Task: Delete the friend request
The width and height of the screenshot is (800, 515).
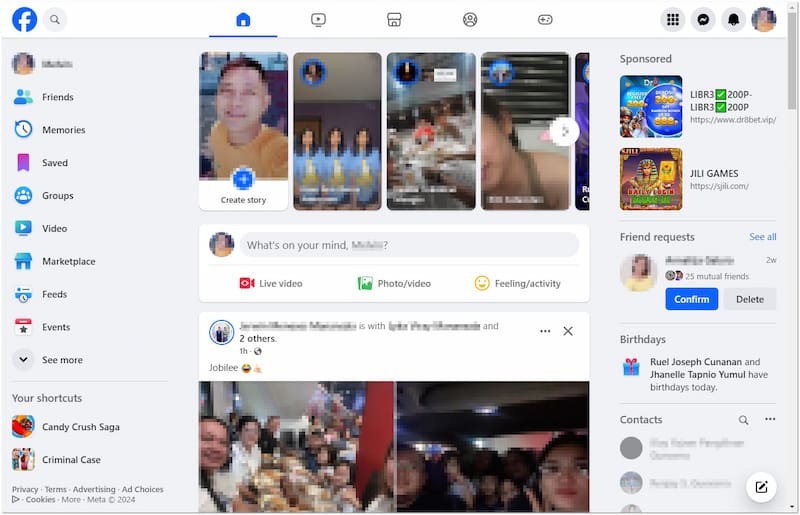Action: point(749,299)
